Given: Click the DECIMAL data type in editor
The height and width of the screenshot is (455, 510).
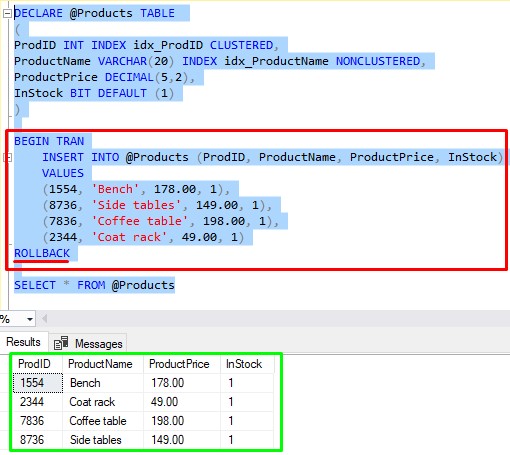Looking at the screenshot, I should point(129,77).
